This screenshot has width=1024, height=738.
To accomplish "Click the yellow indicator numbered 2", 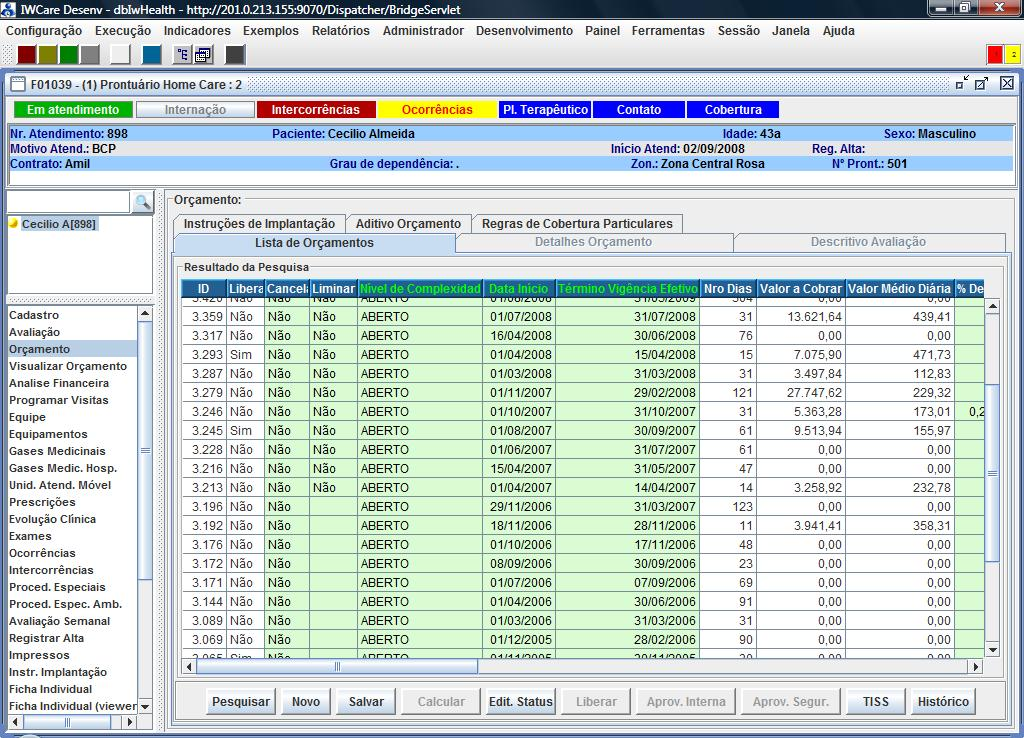I will (x=1012, y=55).
